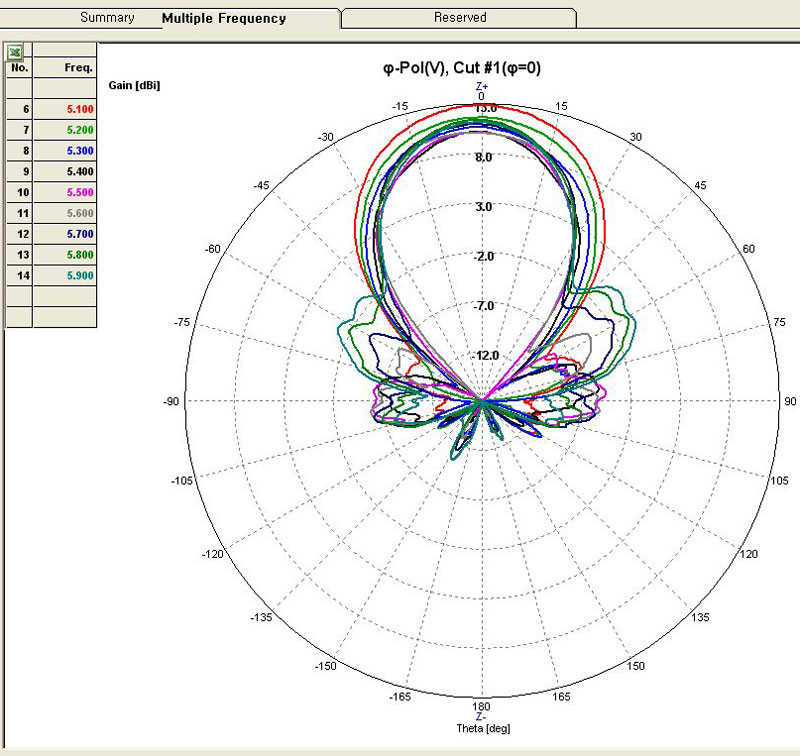Click the -120 degree angle label

[x=213, y=554]
